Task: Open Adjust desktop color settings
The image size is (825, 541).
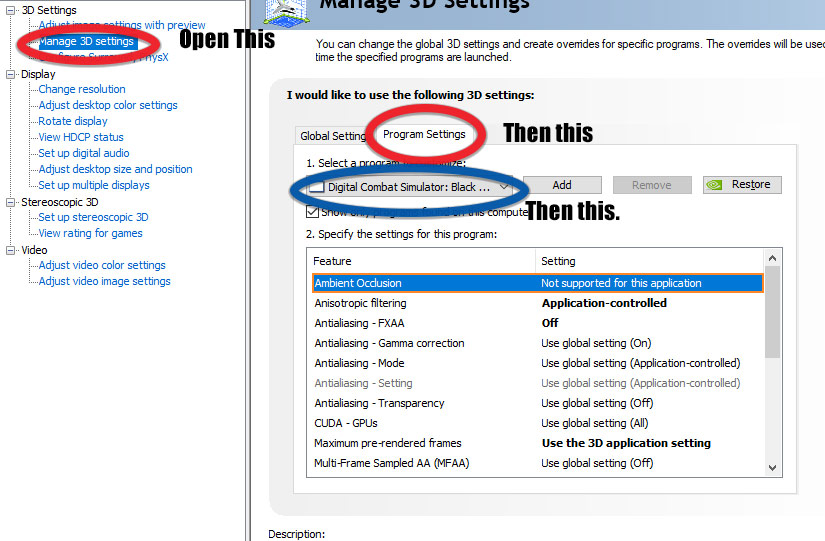Action: (x=108, y=105)
